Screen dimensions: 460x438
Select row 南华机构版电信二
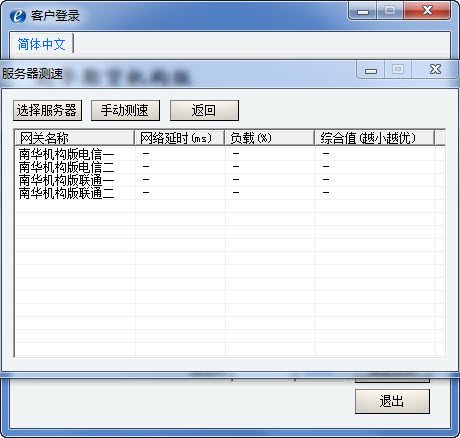(x=230, y=167)
